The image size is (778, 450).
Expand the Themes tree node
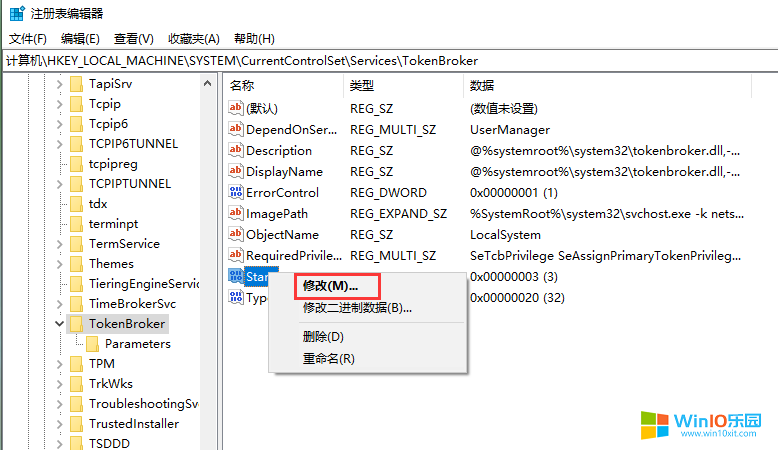60,263
